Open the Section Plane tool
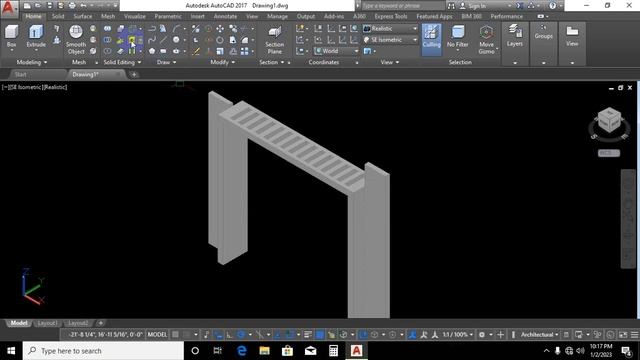The image size is (640, 360). tap(275, 40)
